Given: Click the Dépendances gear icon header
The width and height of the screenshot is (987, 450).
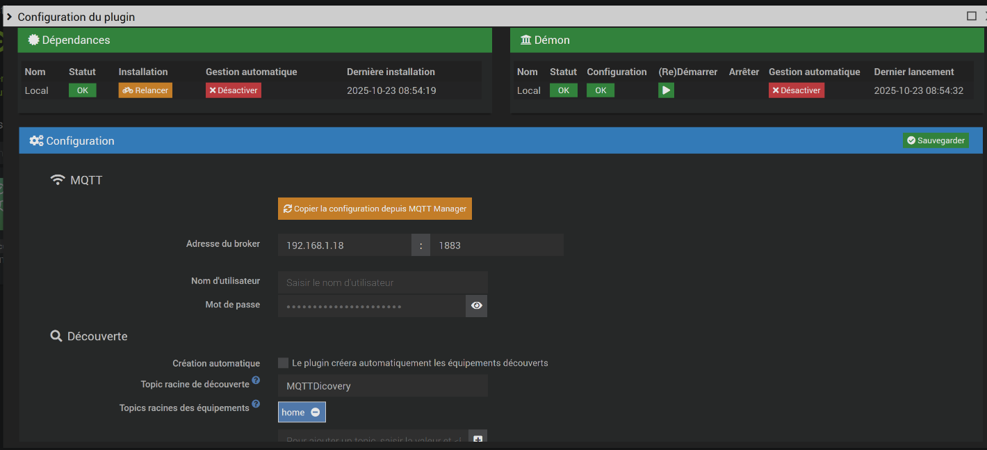Looking at the screenshot, I should click(x=34, y=40).
